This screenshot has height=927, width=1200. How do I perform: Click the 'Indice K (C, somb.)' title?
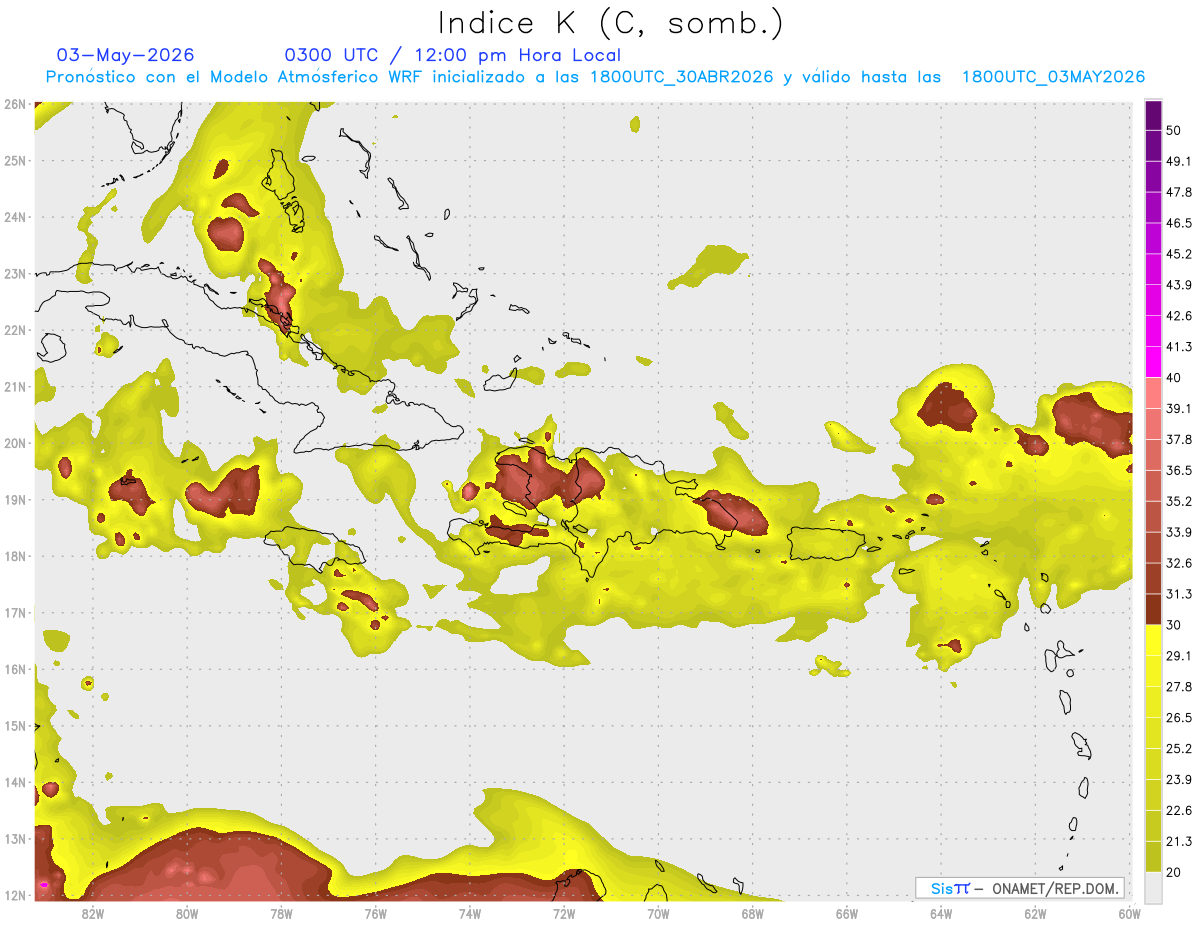click(x=611, y=23)
